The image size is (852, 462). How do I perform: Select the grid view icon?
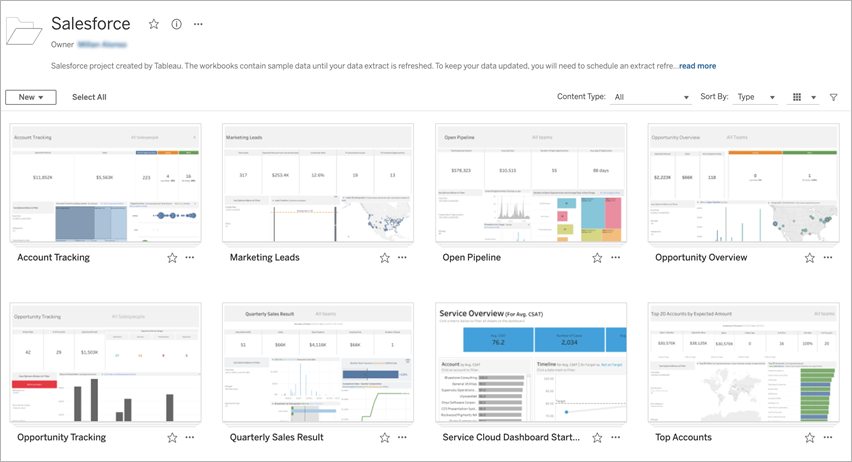797,97
